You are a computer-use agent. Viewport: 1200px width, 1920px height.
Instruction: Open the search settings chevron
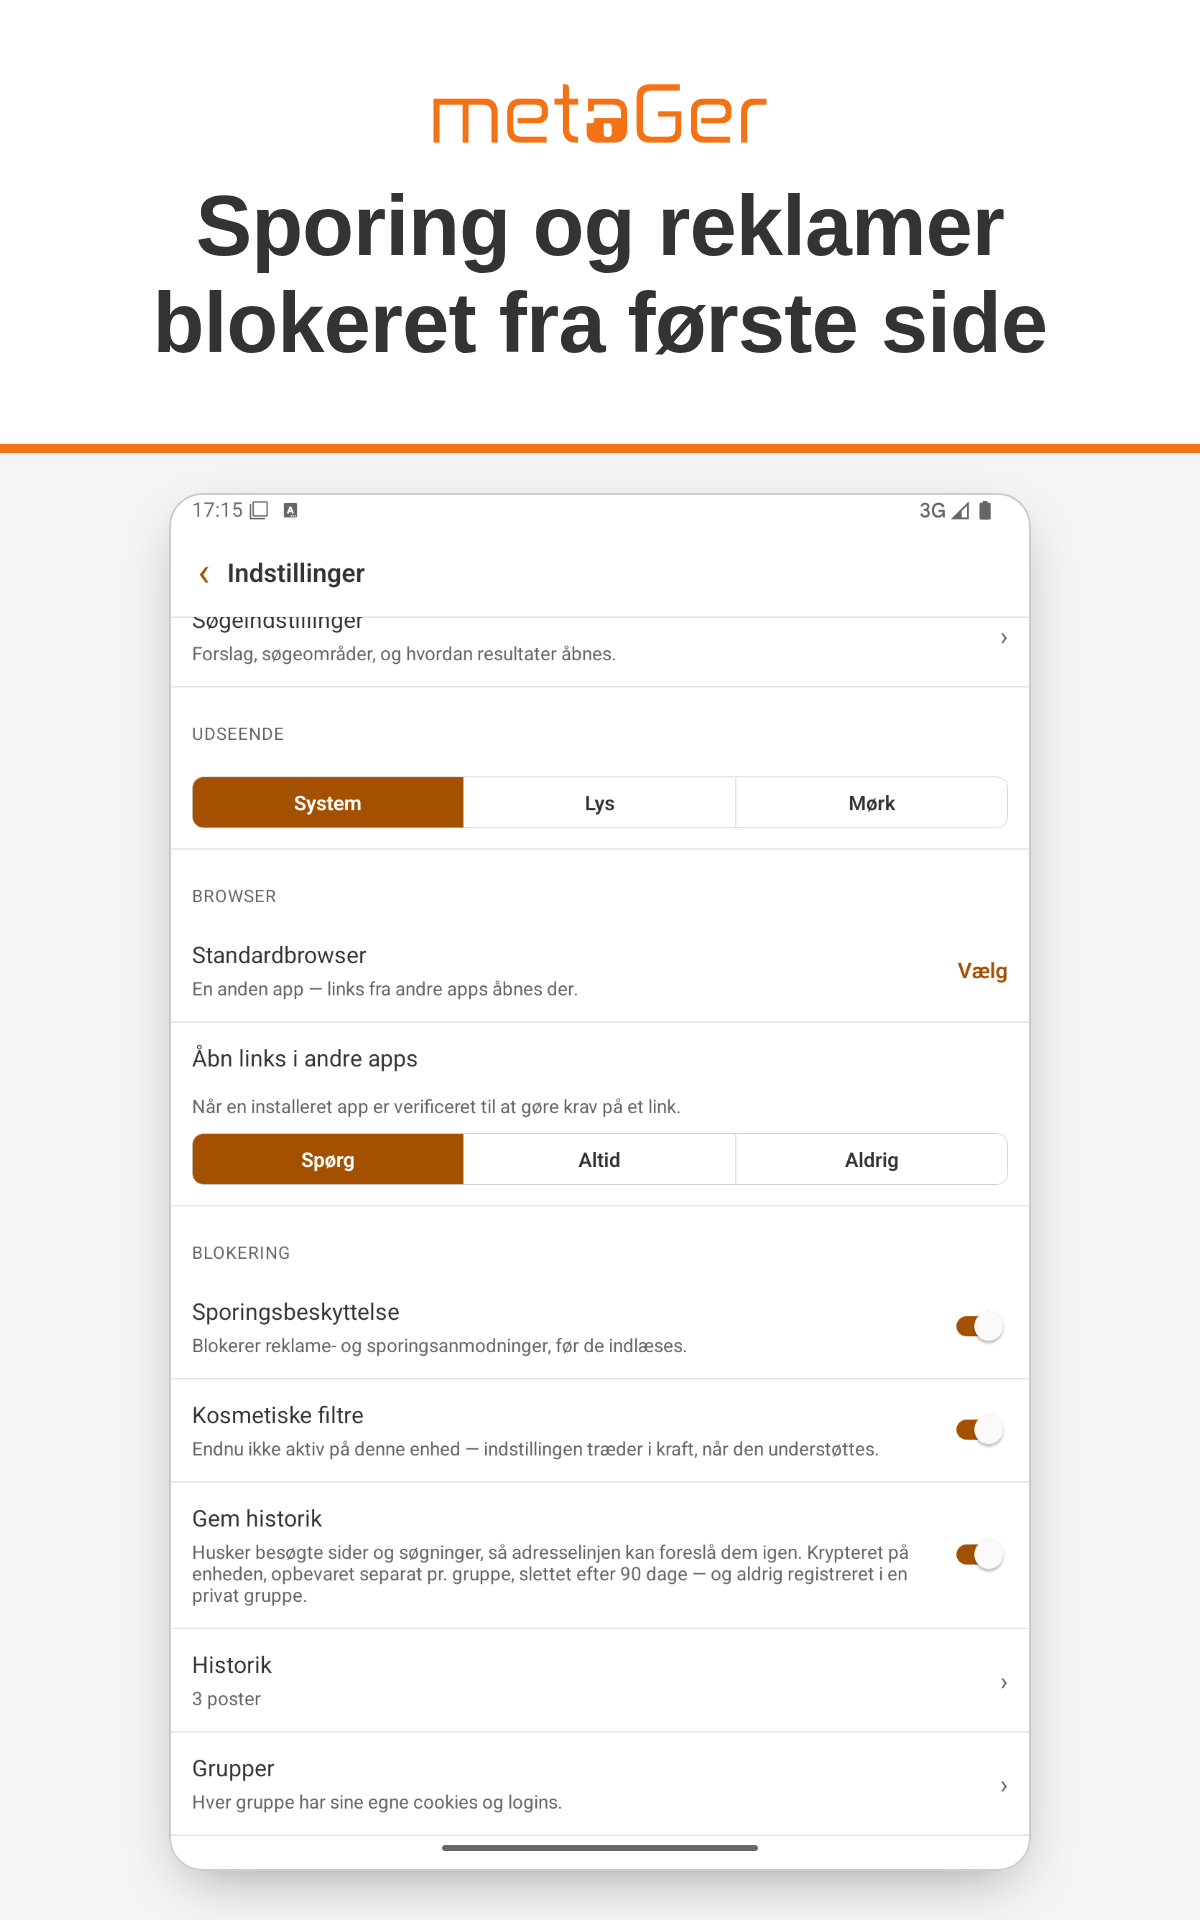pos(1004,638)
